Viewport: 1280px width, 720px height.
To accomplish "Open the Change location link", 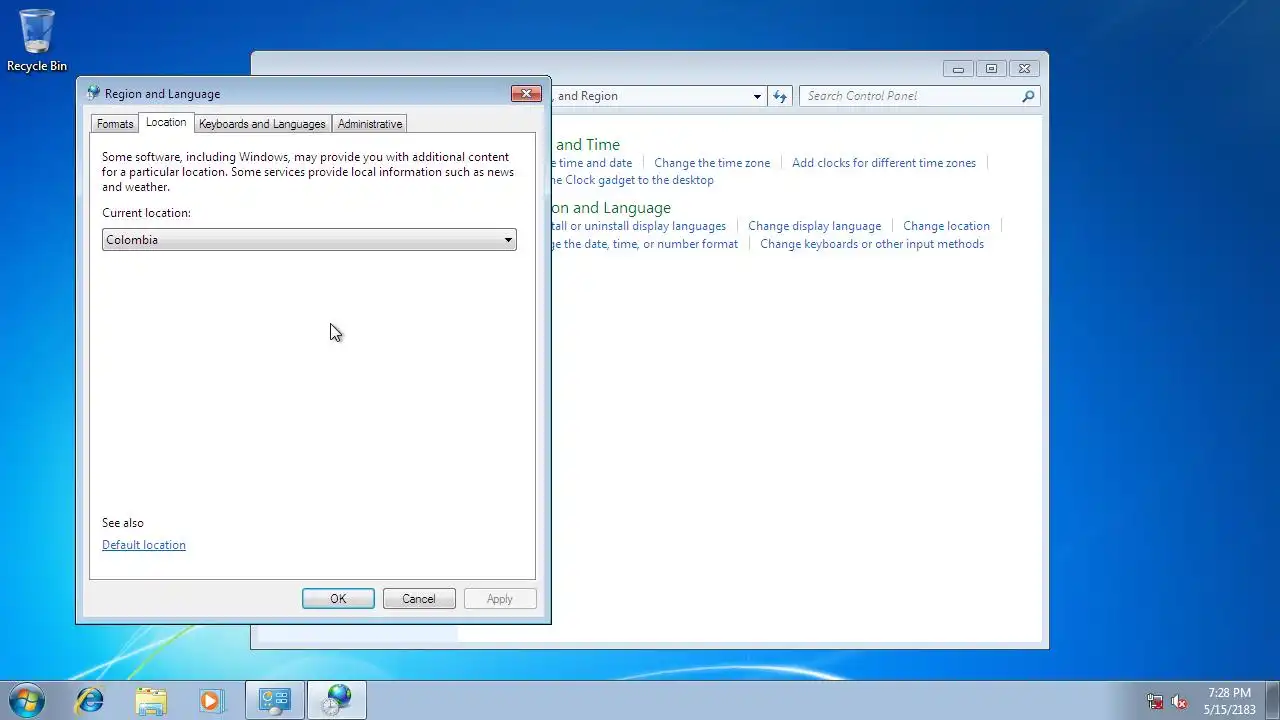I will 947,226.
